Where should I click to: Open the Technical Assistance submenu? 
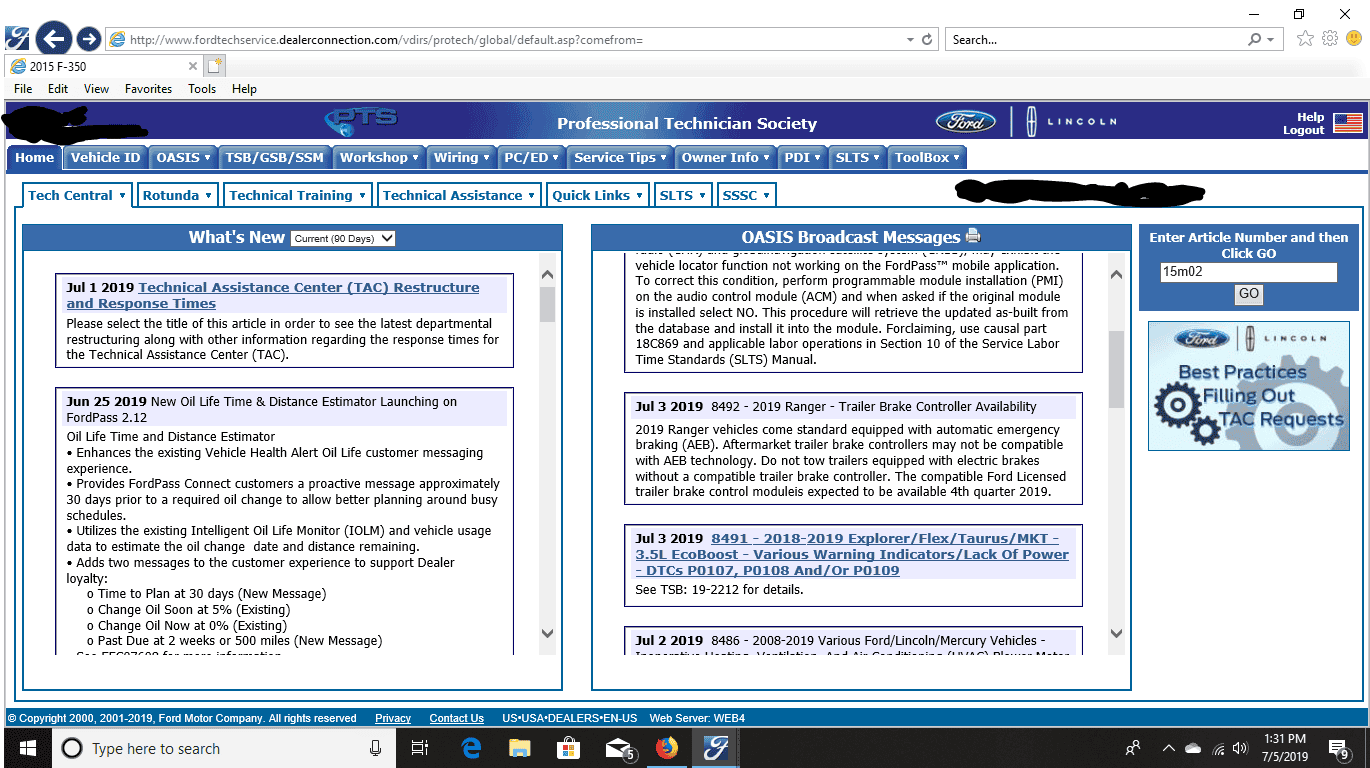pos(459,195)
